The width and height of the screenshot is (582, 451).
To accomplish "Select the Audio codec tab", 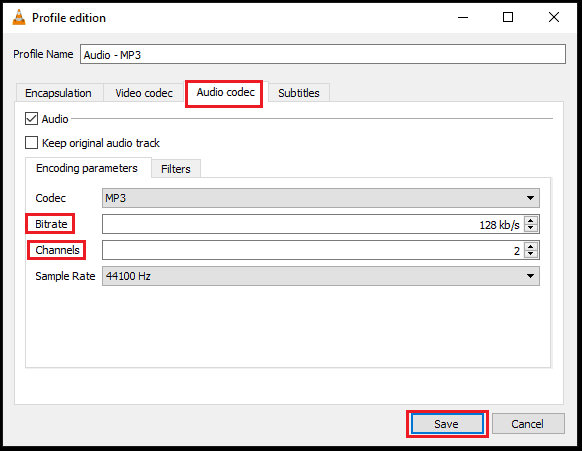I will tap(226, 92).
